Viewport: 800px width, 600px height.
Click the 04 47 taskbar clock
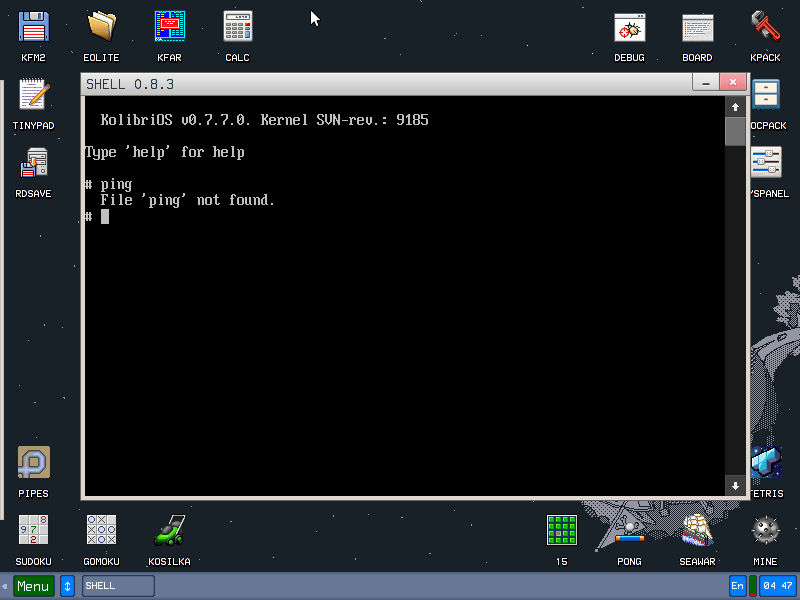tap(778, 586)
